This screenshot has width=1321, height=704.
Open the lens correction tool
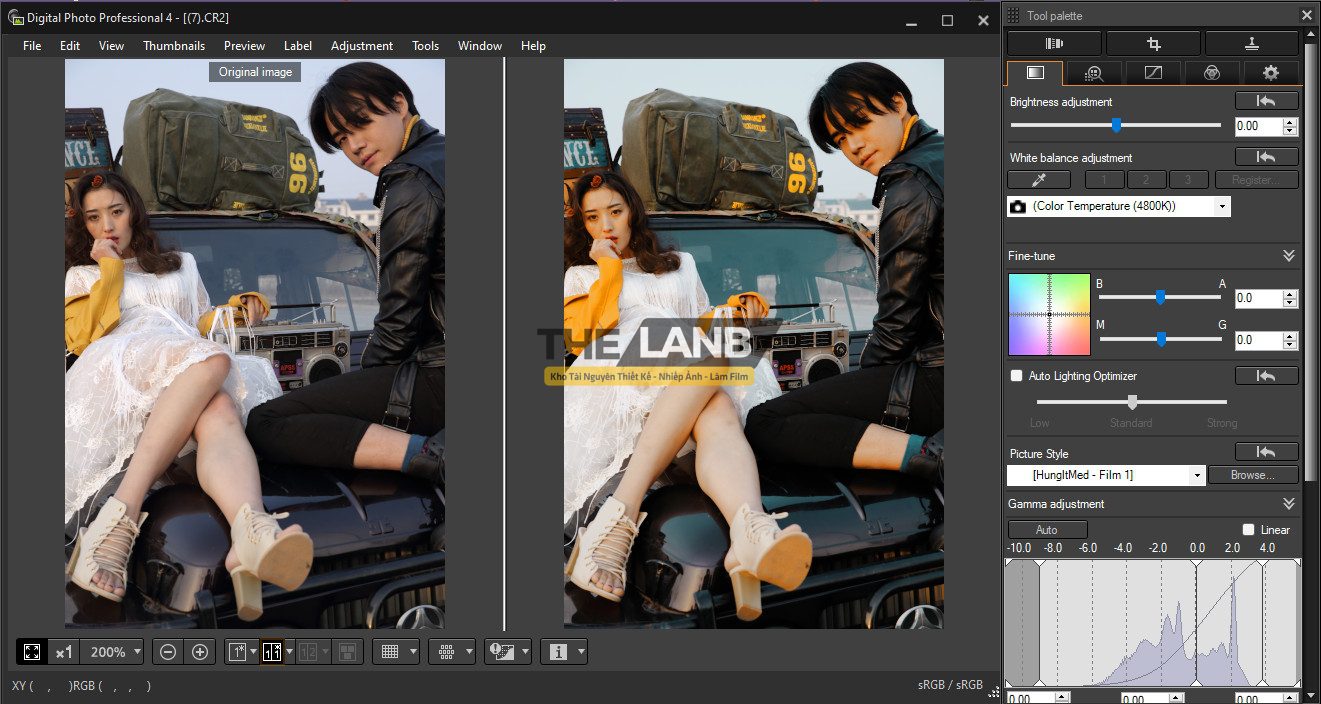1054,43
